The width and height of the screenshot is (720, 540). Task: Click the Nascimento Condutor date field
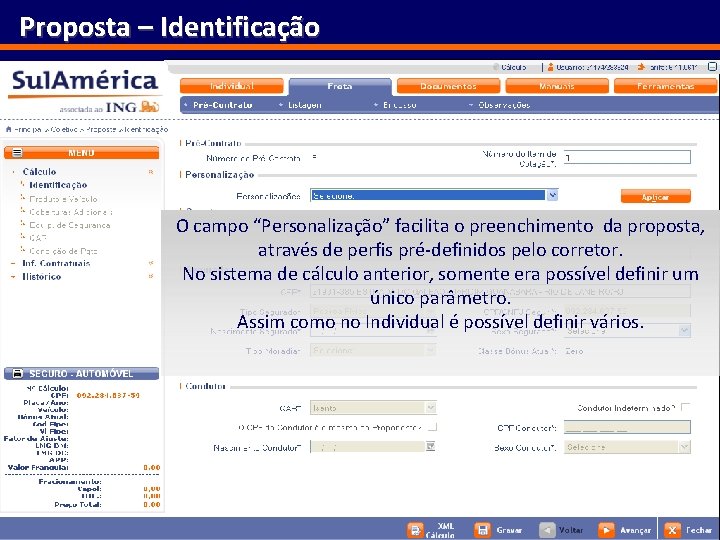367,447
